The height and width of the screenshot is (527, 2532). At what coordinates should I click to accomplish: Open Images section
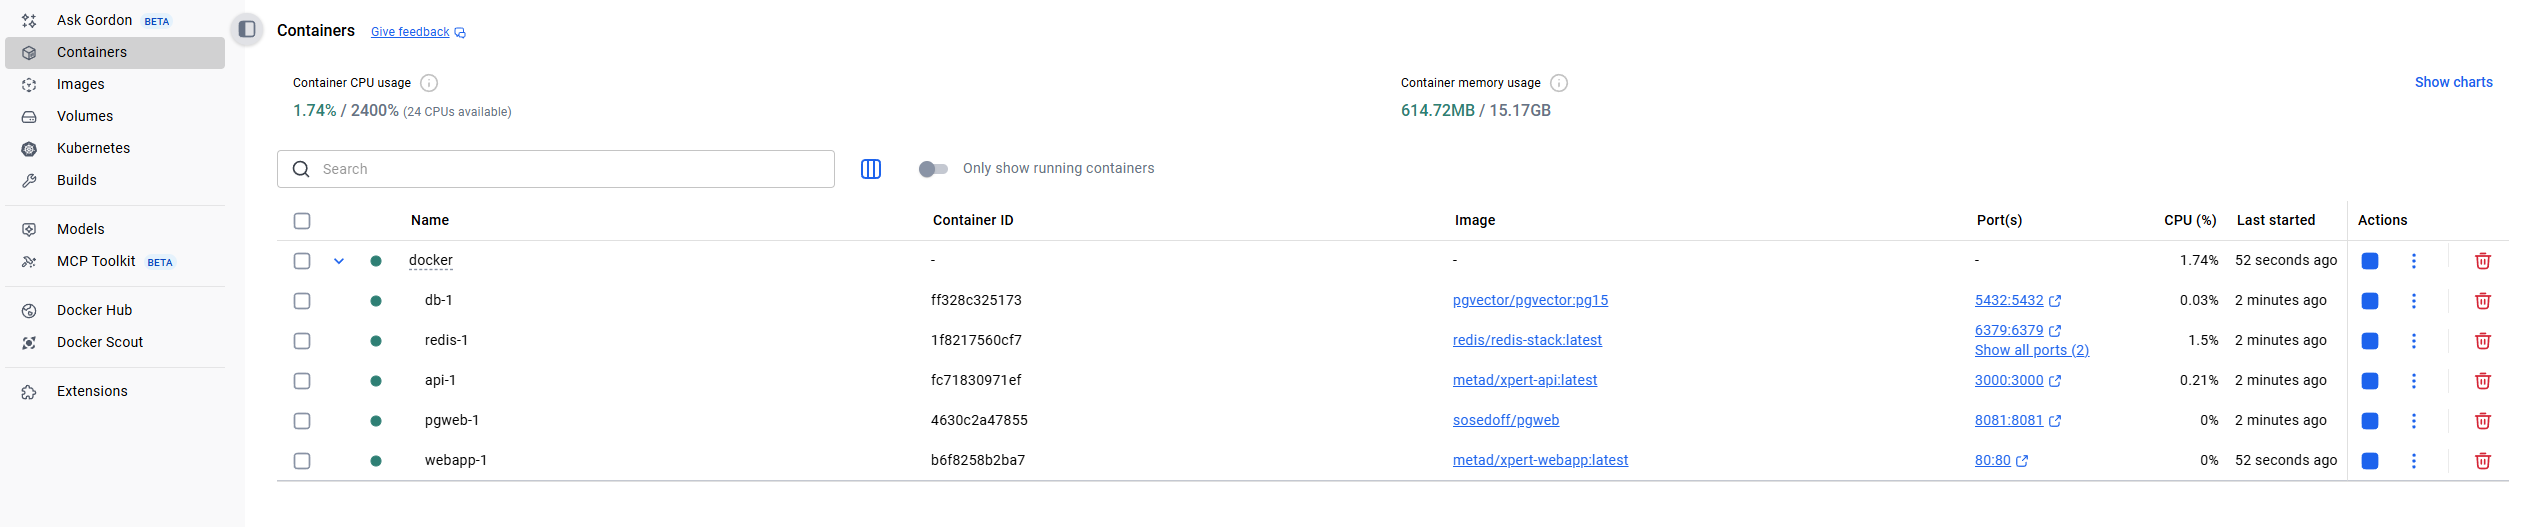click(x=114, y=84)
